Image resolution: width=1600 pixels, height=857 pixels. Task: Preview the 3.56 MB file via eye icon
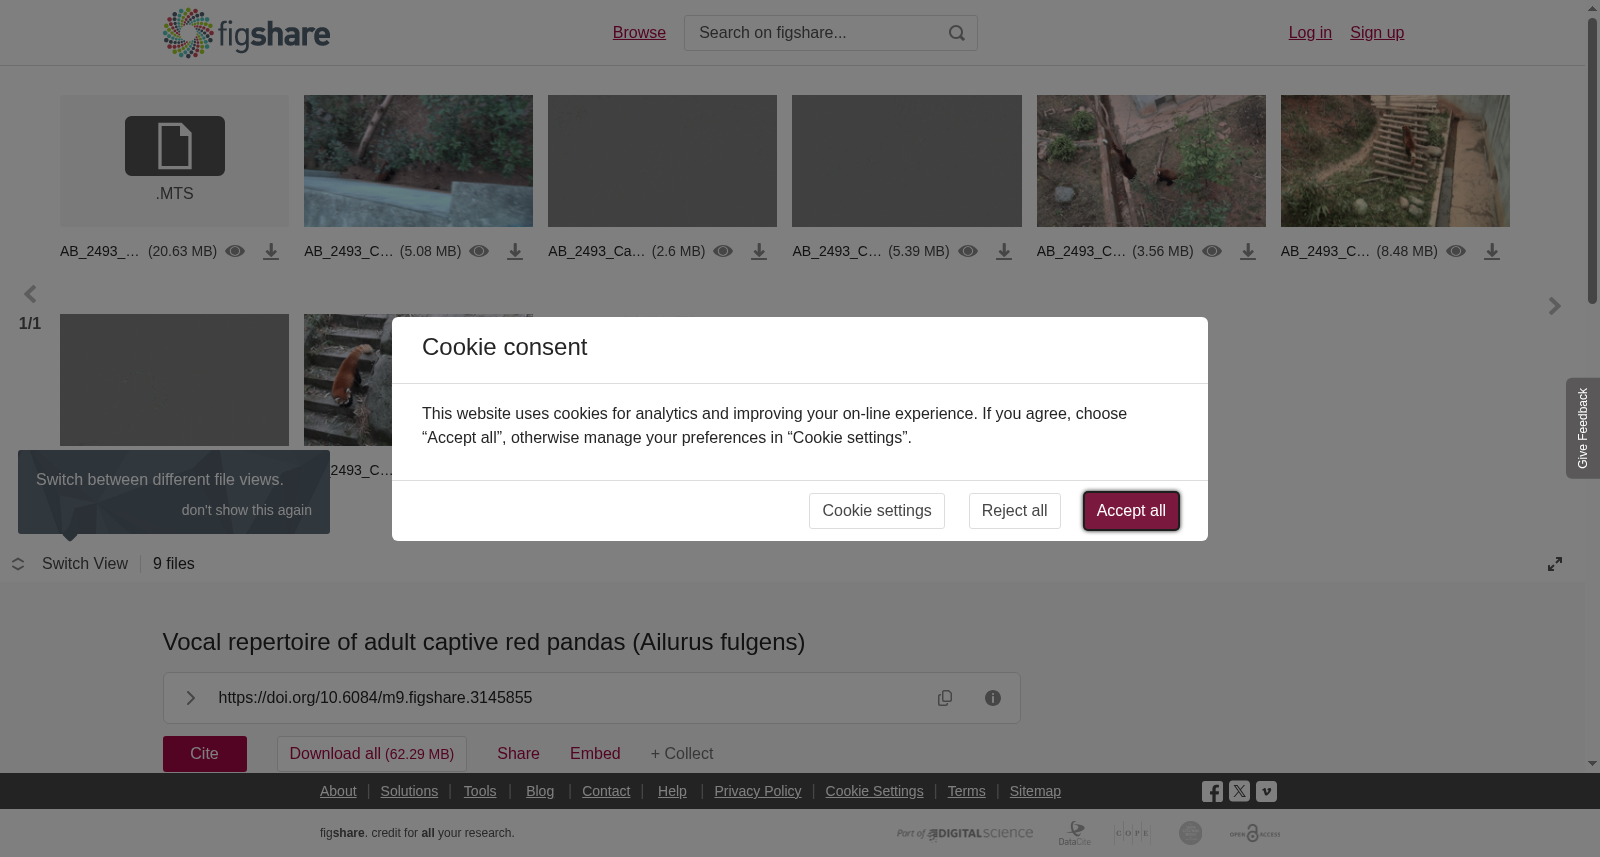click(x=1212, y=251)
